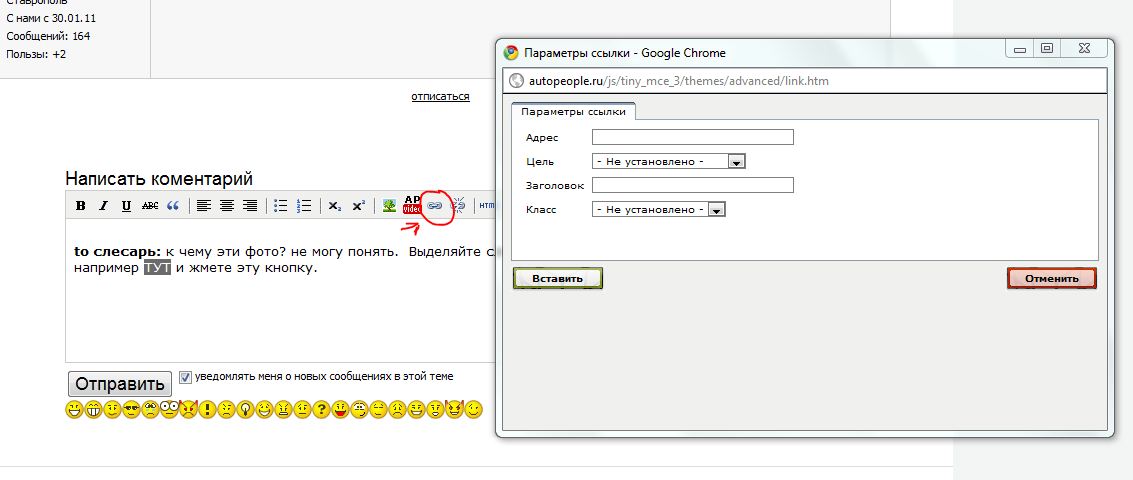Insert the exclamation mark smiley

pos(207,411)
